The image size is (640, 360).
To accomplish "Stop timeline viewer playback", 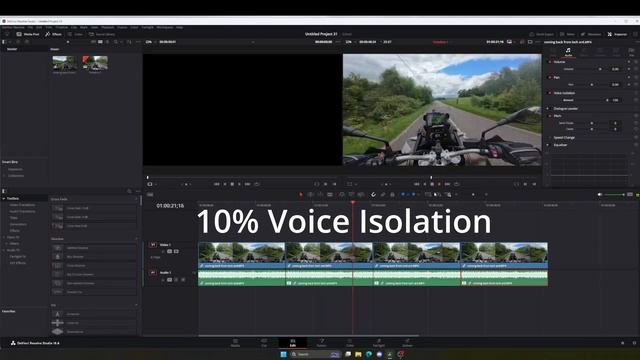I will [432, 184].
